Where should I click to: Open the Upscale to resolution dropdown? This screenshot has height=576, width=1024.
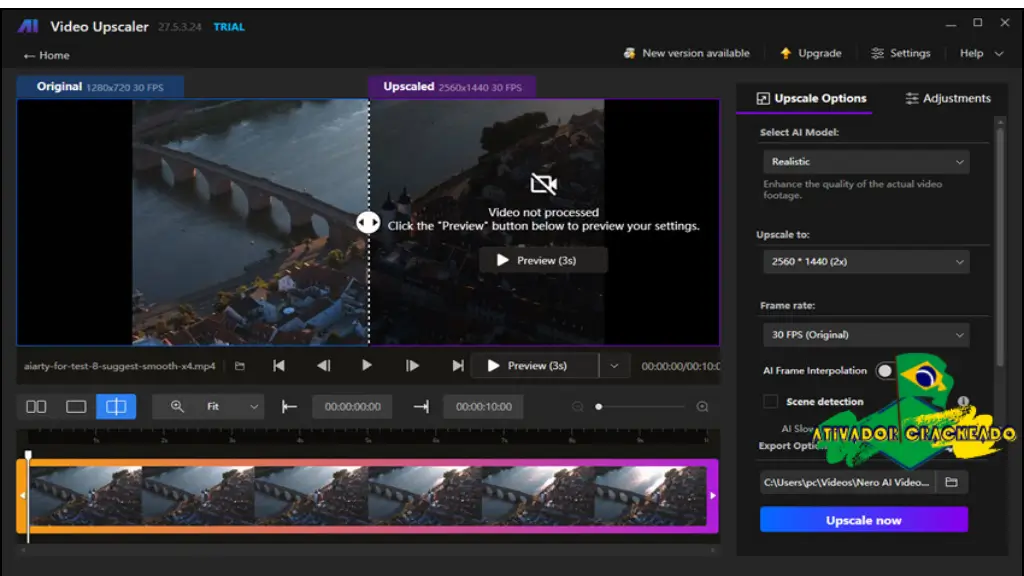866,261
